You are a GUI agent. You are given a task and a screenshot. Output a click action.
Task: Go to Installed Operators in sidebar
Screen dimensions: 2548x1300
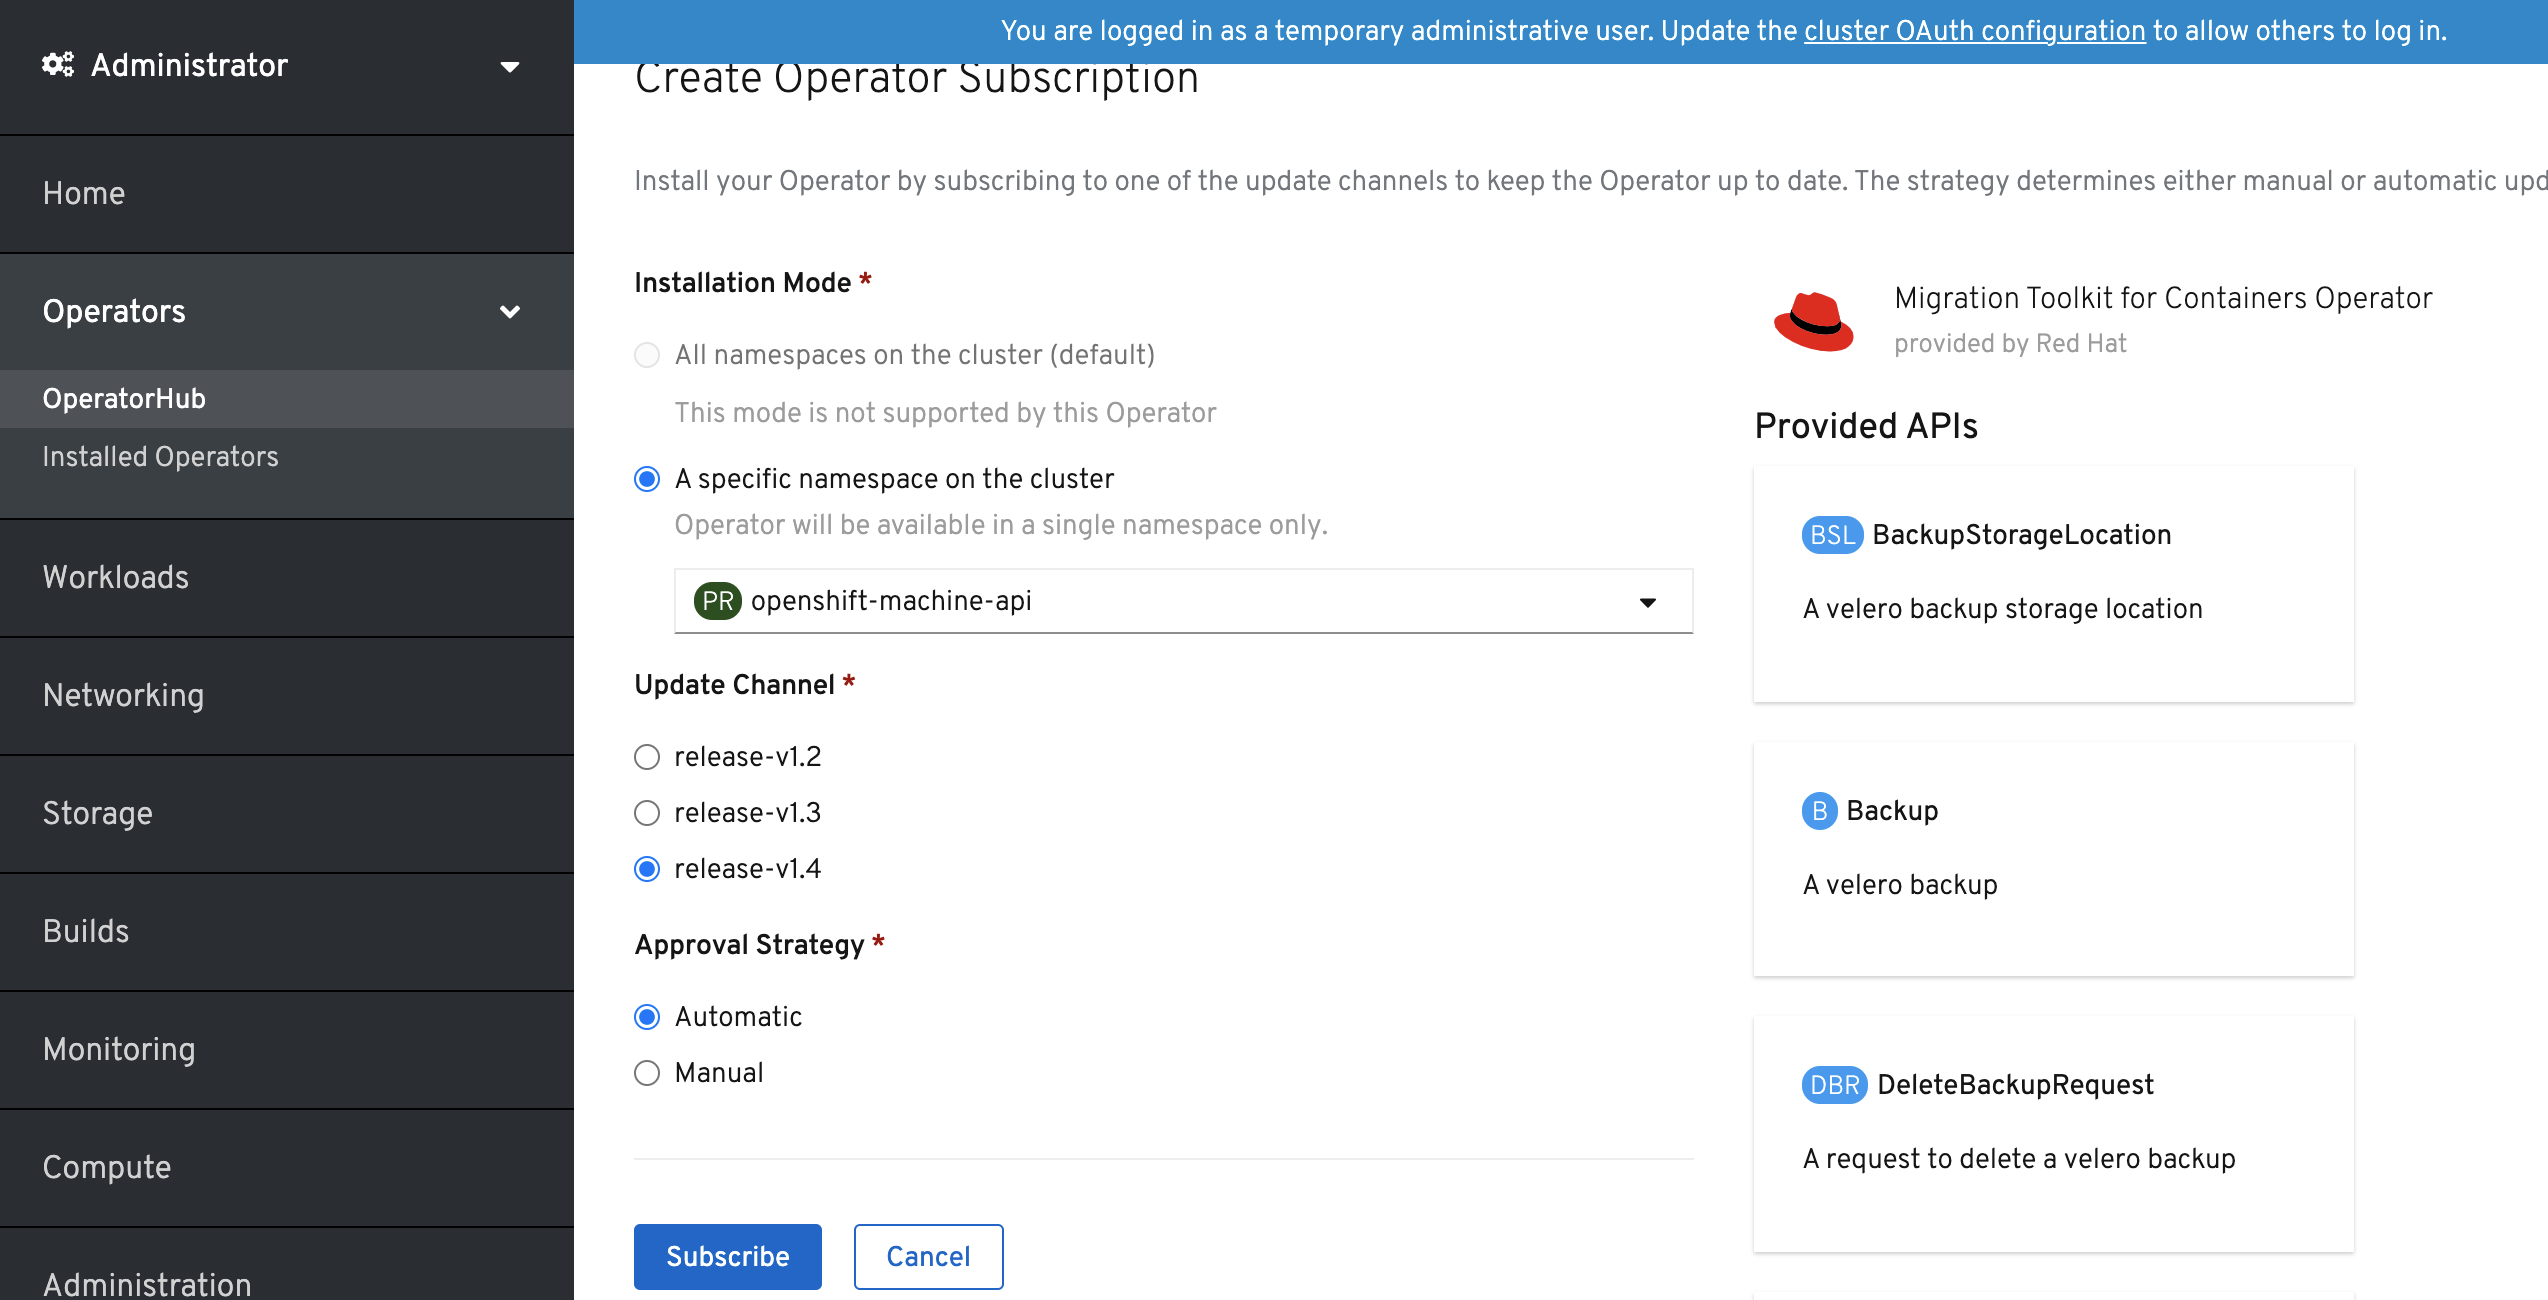[x=160, y=457]
